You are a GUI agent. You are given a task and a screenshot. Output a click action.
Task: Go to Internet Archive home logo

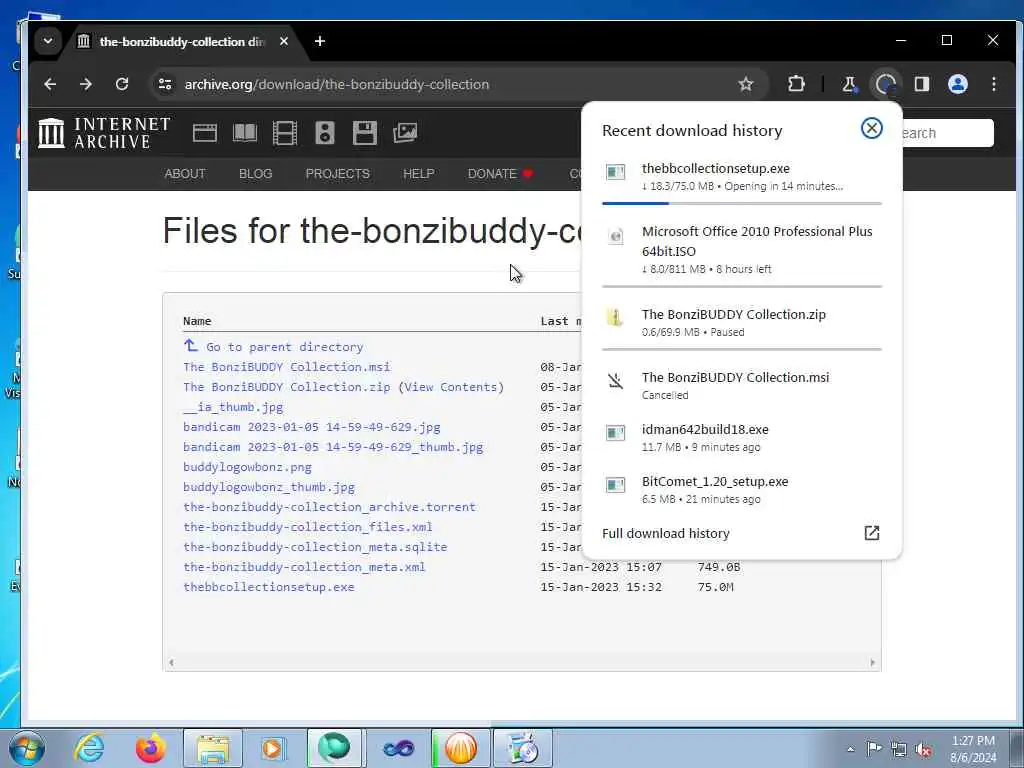pos(104,133)
